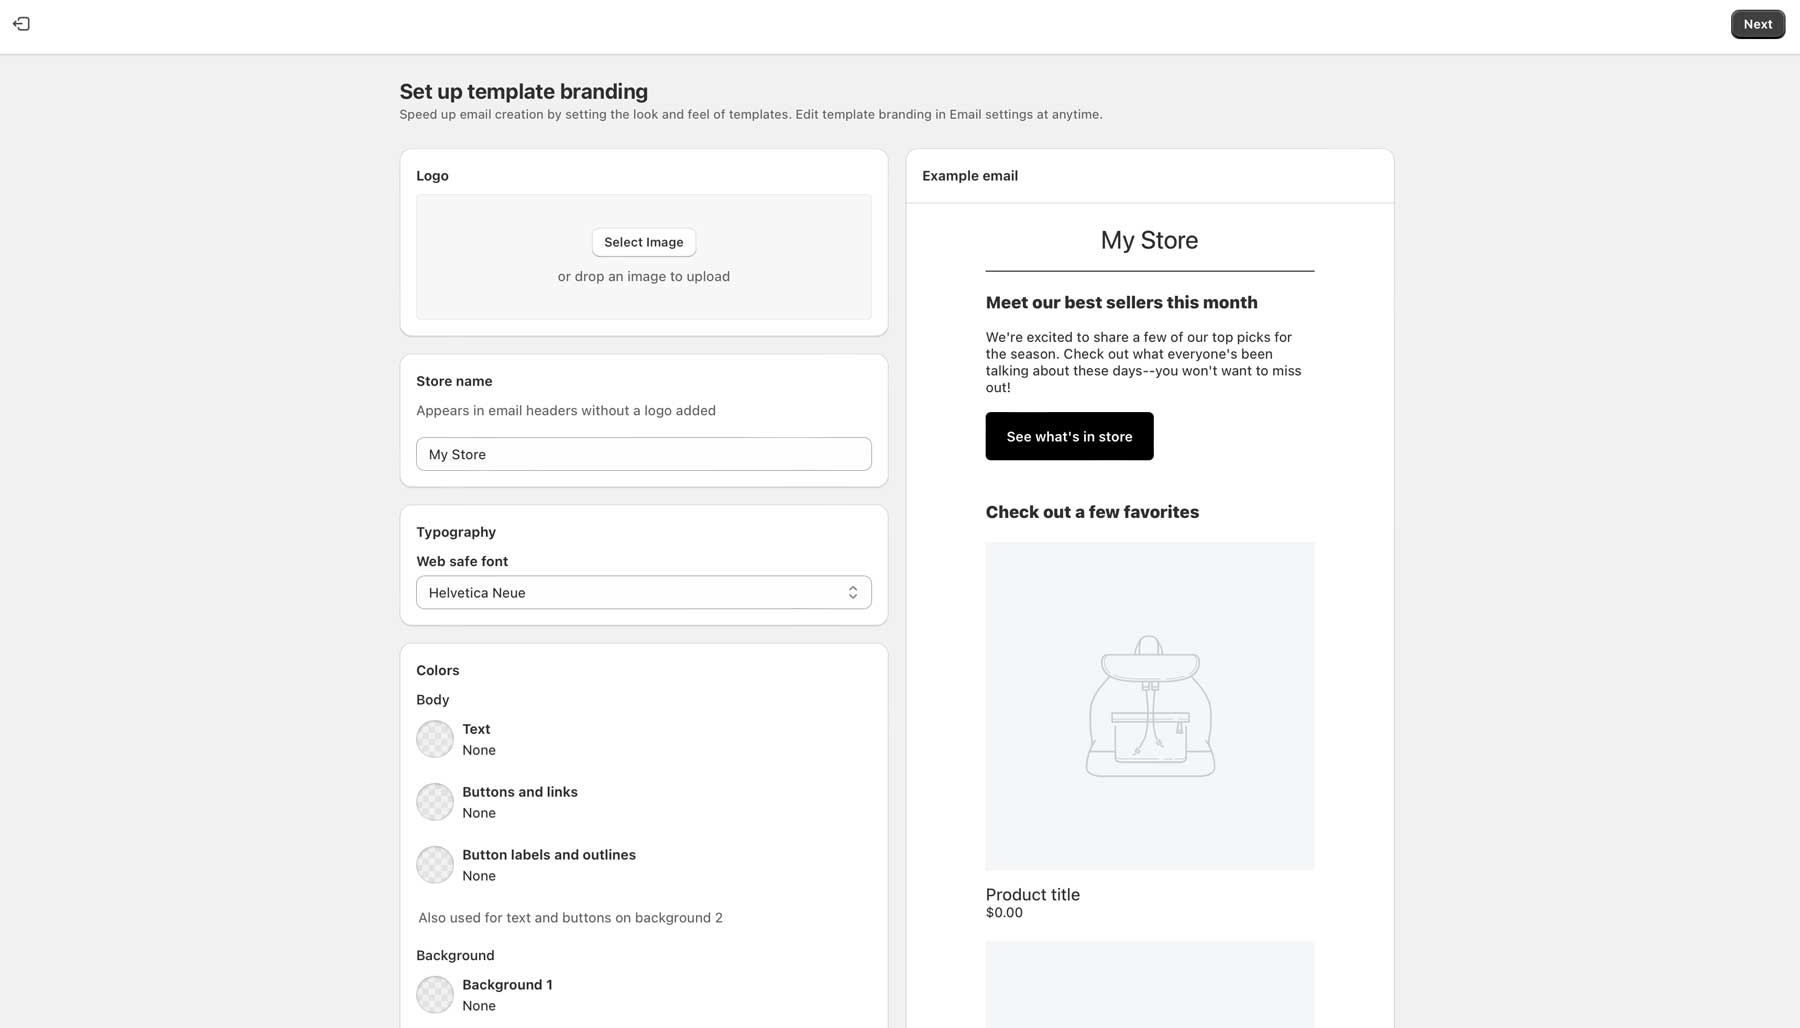Image resolution: width=1800 pixels, height=1028 pixels.
Task: Edit the Store name field
Action: click(643, 454)
